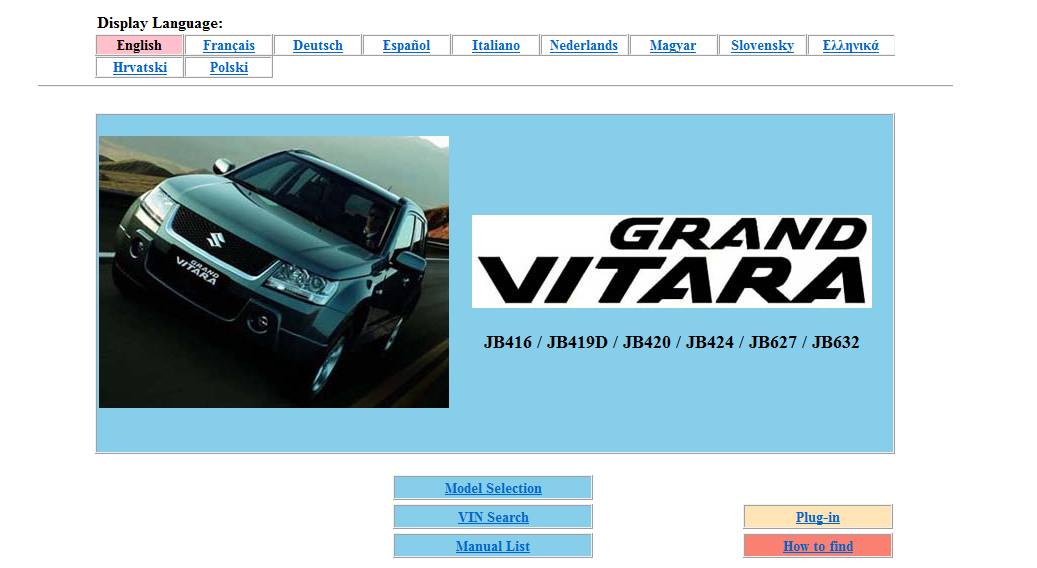Set language to Ελληνικά
Image resolution: width=1037 pixels, height=568 pixels.
[x=850, y=46]
